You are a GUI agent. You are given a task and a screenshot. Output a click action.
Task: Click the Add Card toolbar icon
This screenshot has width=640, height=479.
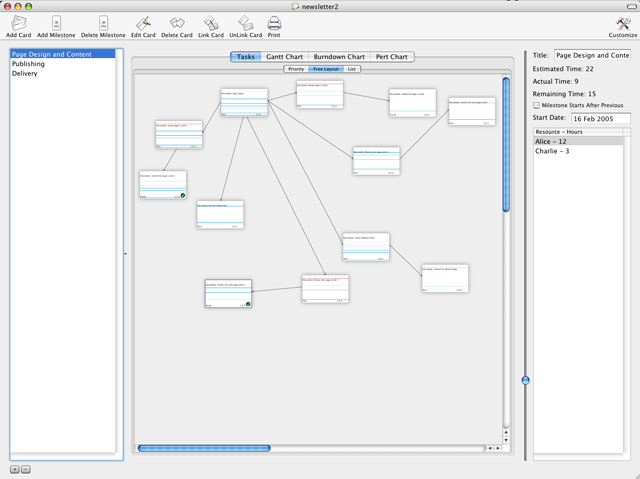pyautogui.click(x=18, y=22)
